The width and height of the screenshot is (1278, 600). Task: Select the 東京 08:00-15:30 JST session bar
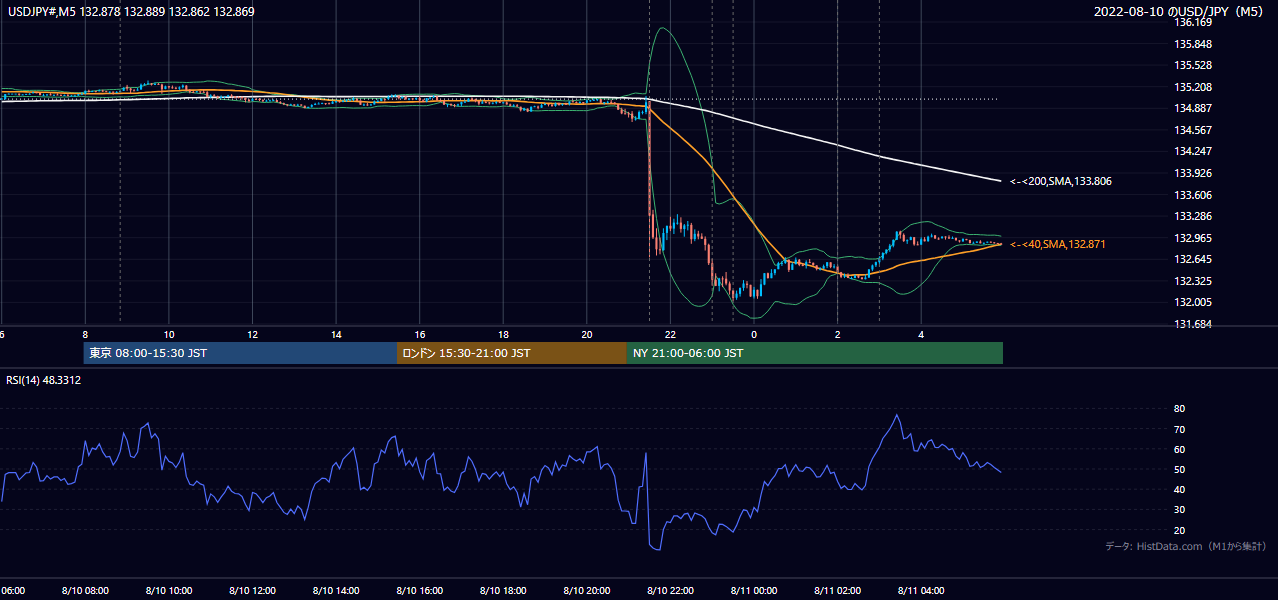(240, 353)
